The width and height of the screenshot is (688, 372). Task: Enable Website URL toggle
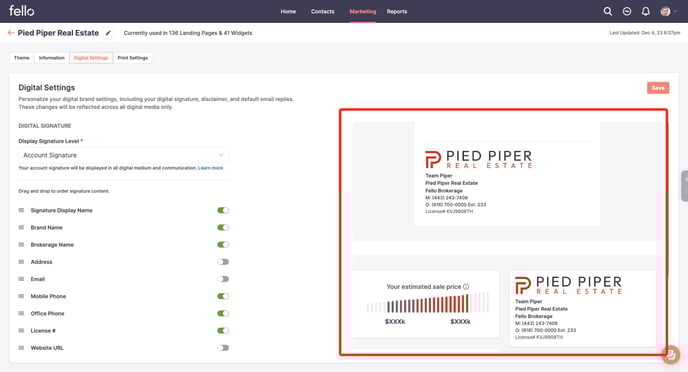(x=223, y=348)
